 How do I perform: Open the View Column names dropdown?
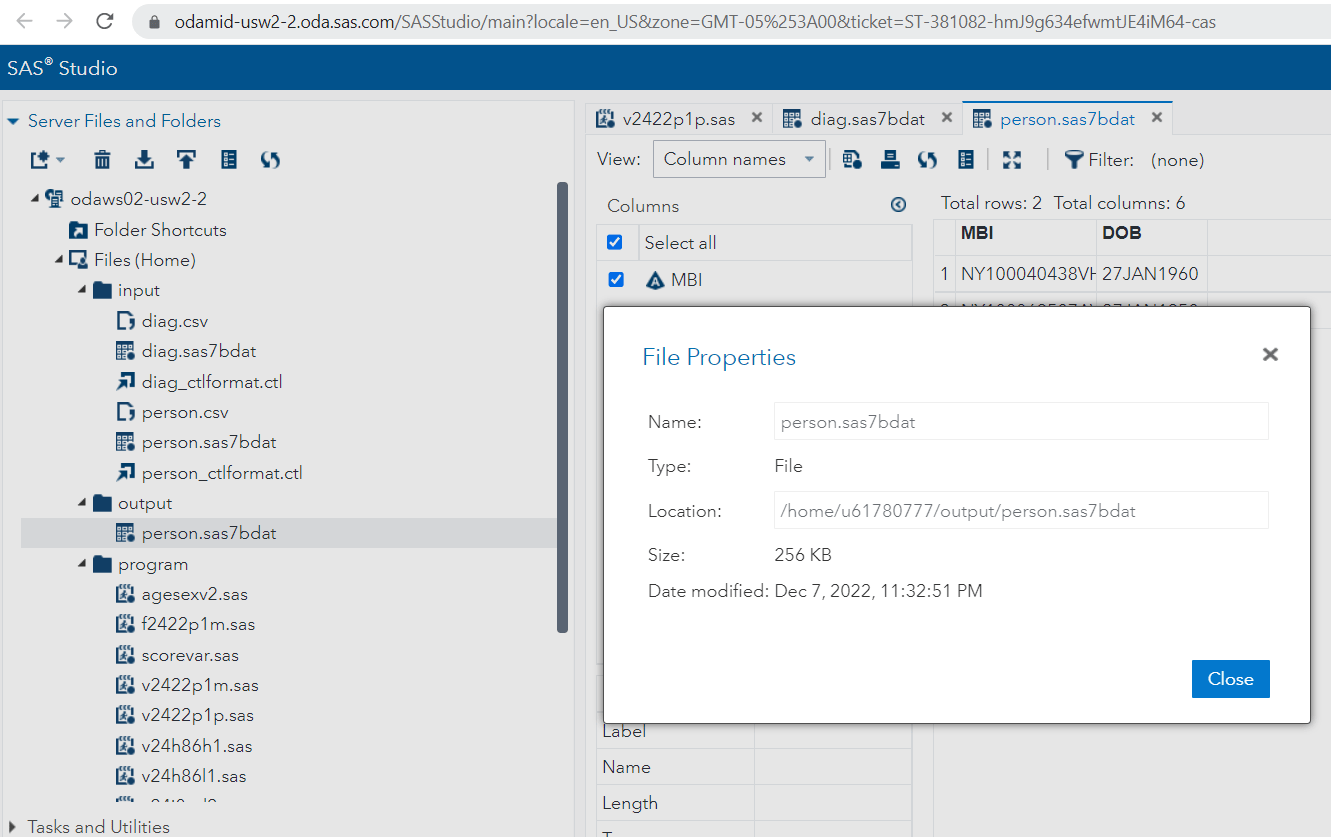pos(739,158)
